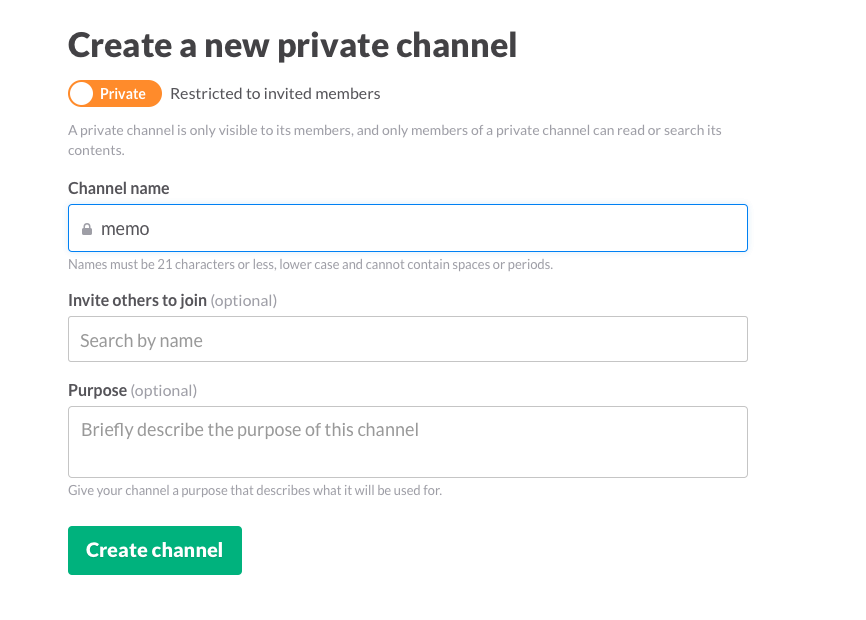The image size is (866, 620).
Task: Click "(optional)" beside the Purpose label
Action: pyautogui.click(x=163, y=390)
